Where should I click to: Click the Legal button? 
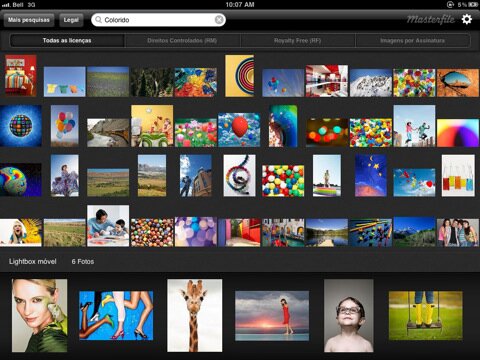point(71,20)
